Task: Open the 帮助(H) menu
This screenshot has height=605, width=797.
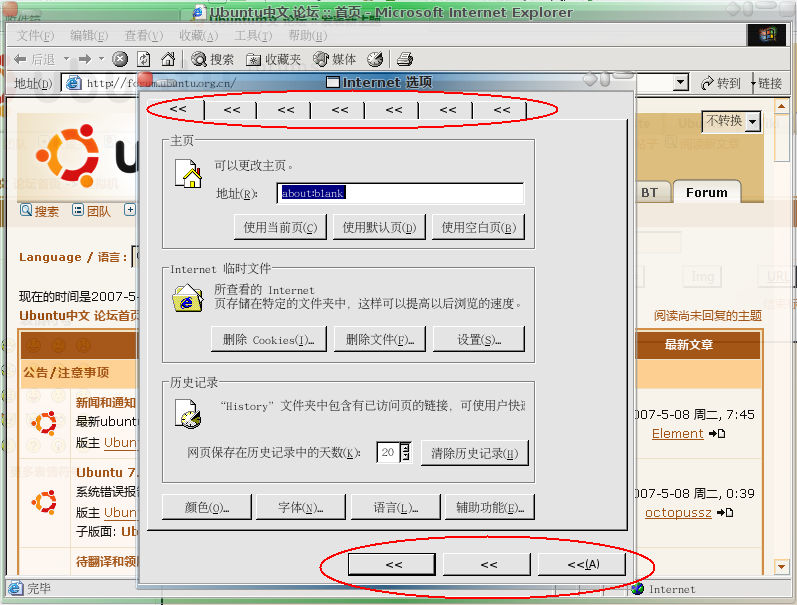Action: (308, 36)
